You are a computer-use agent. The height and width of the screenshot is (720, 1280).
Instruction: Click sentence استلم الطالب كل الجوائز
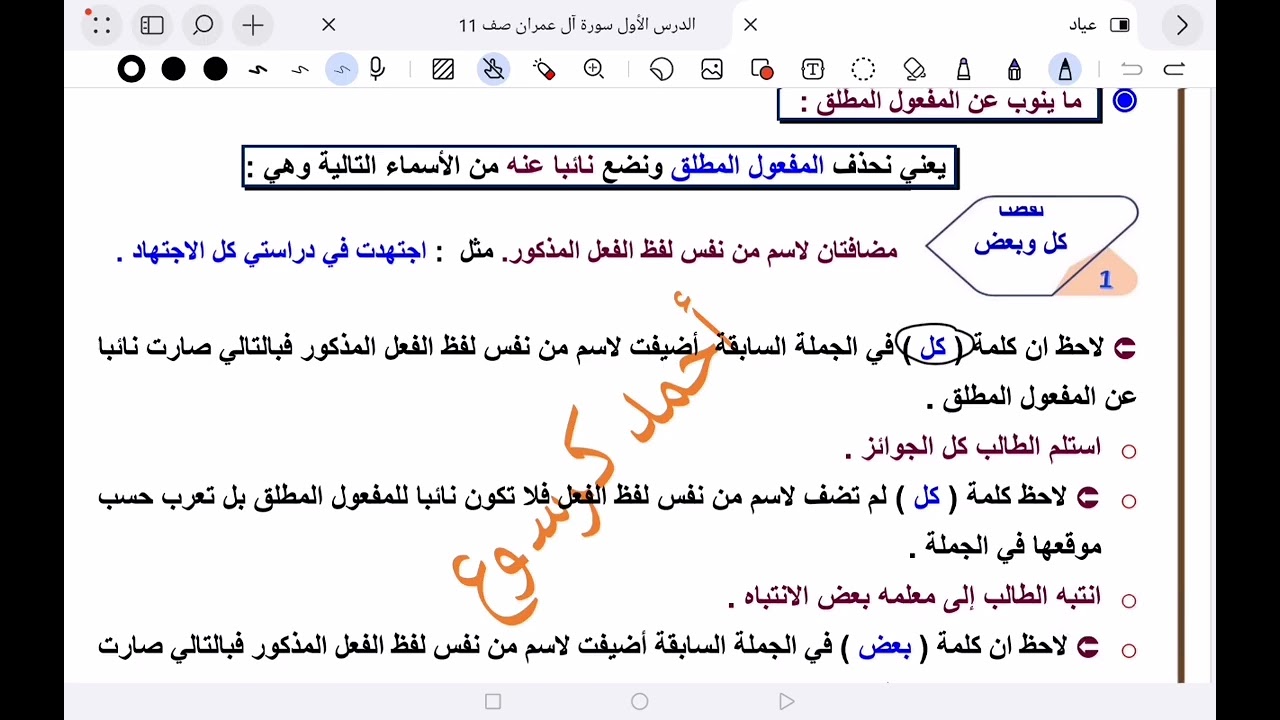pyautogui.click(x=972, y=448)
